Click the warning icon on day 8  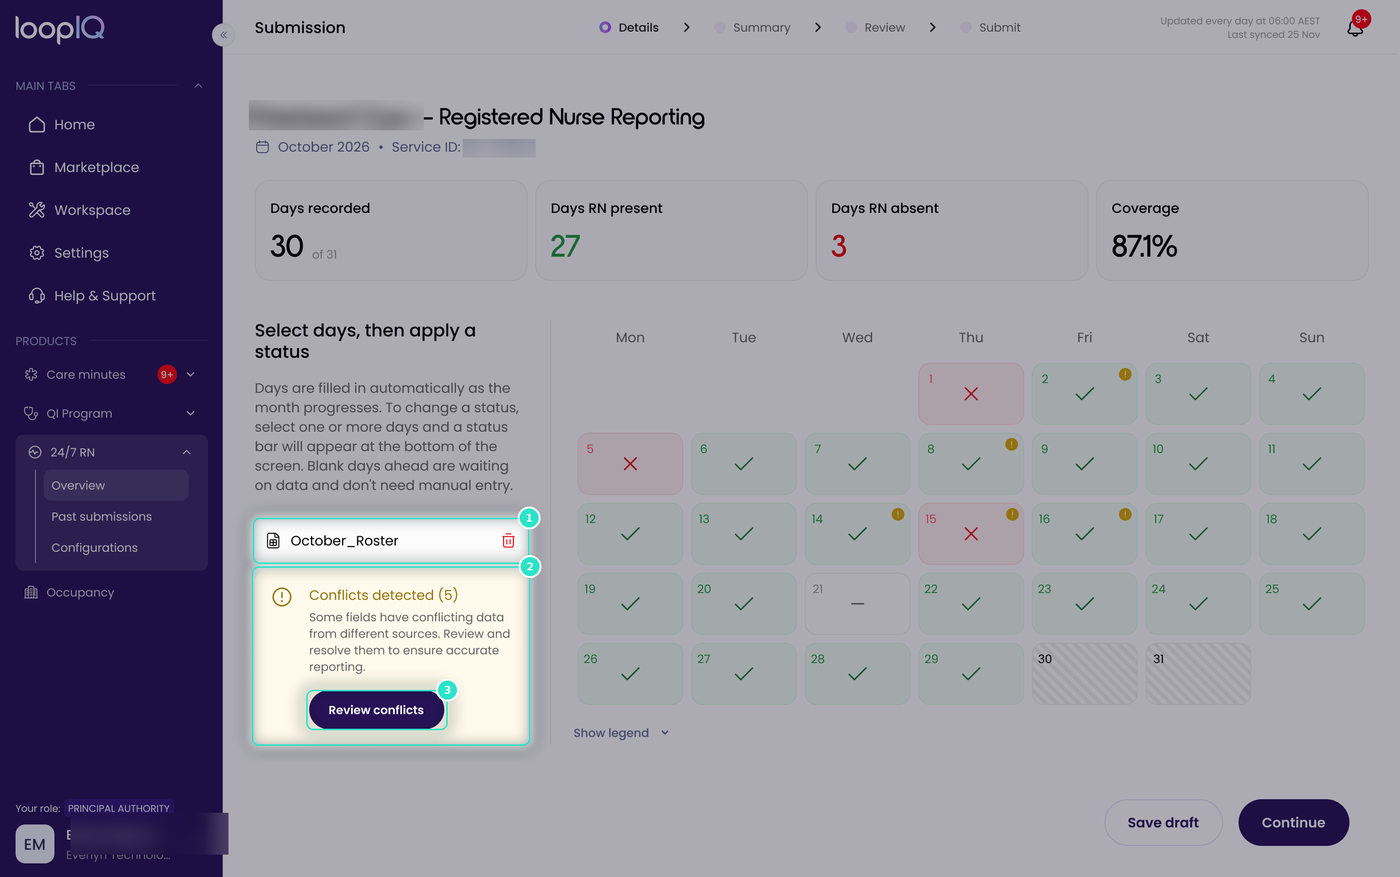[1011, 444]
